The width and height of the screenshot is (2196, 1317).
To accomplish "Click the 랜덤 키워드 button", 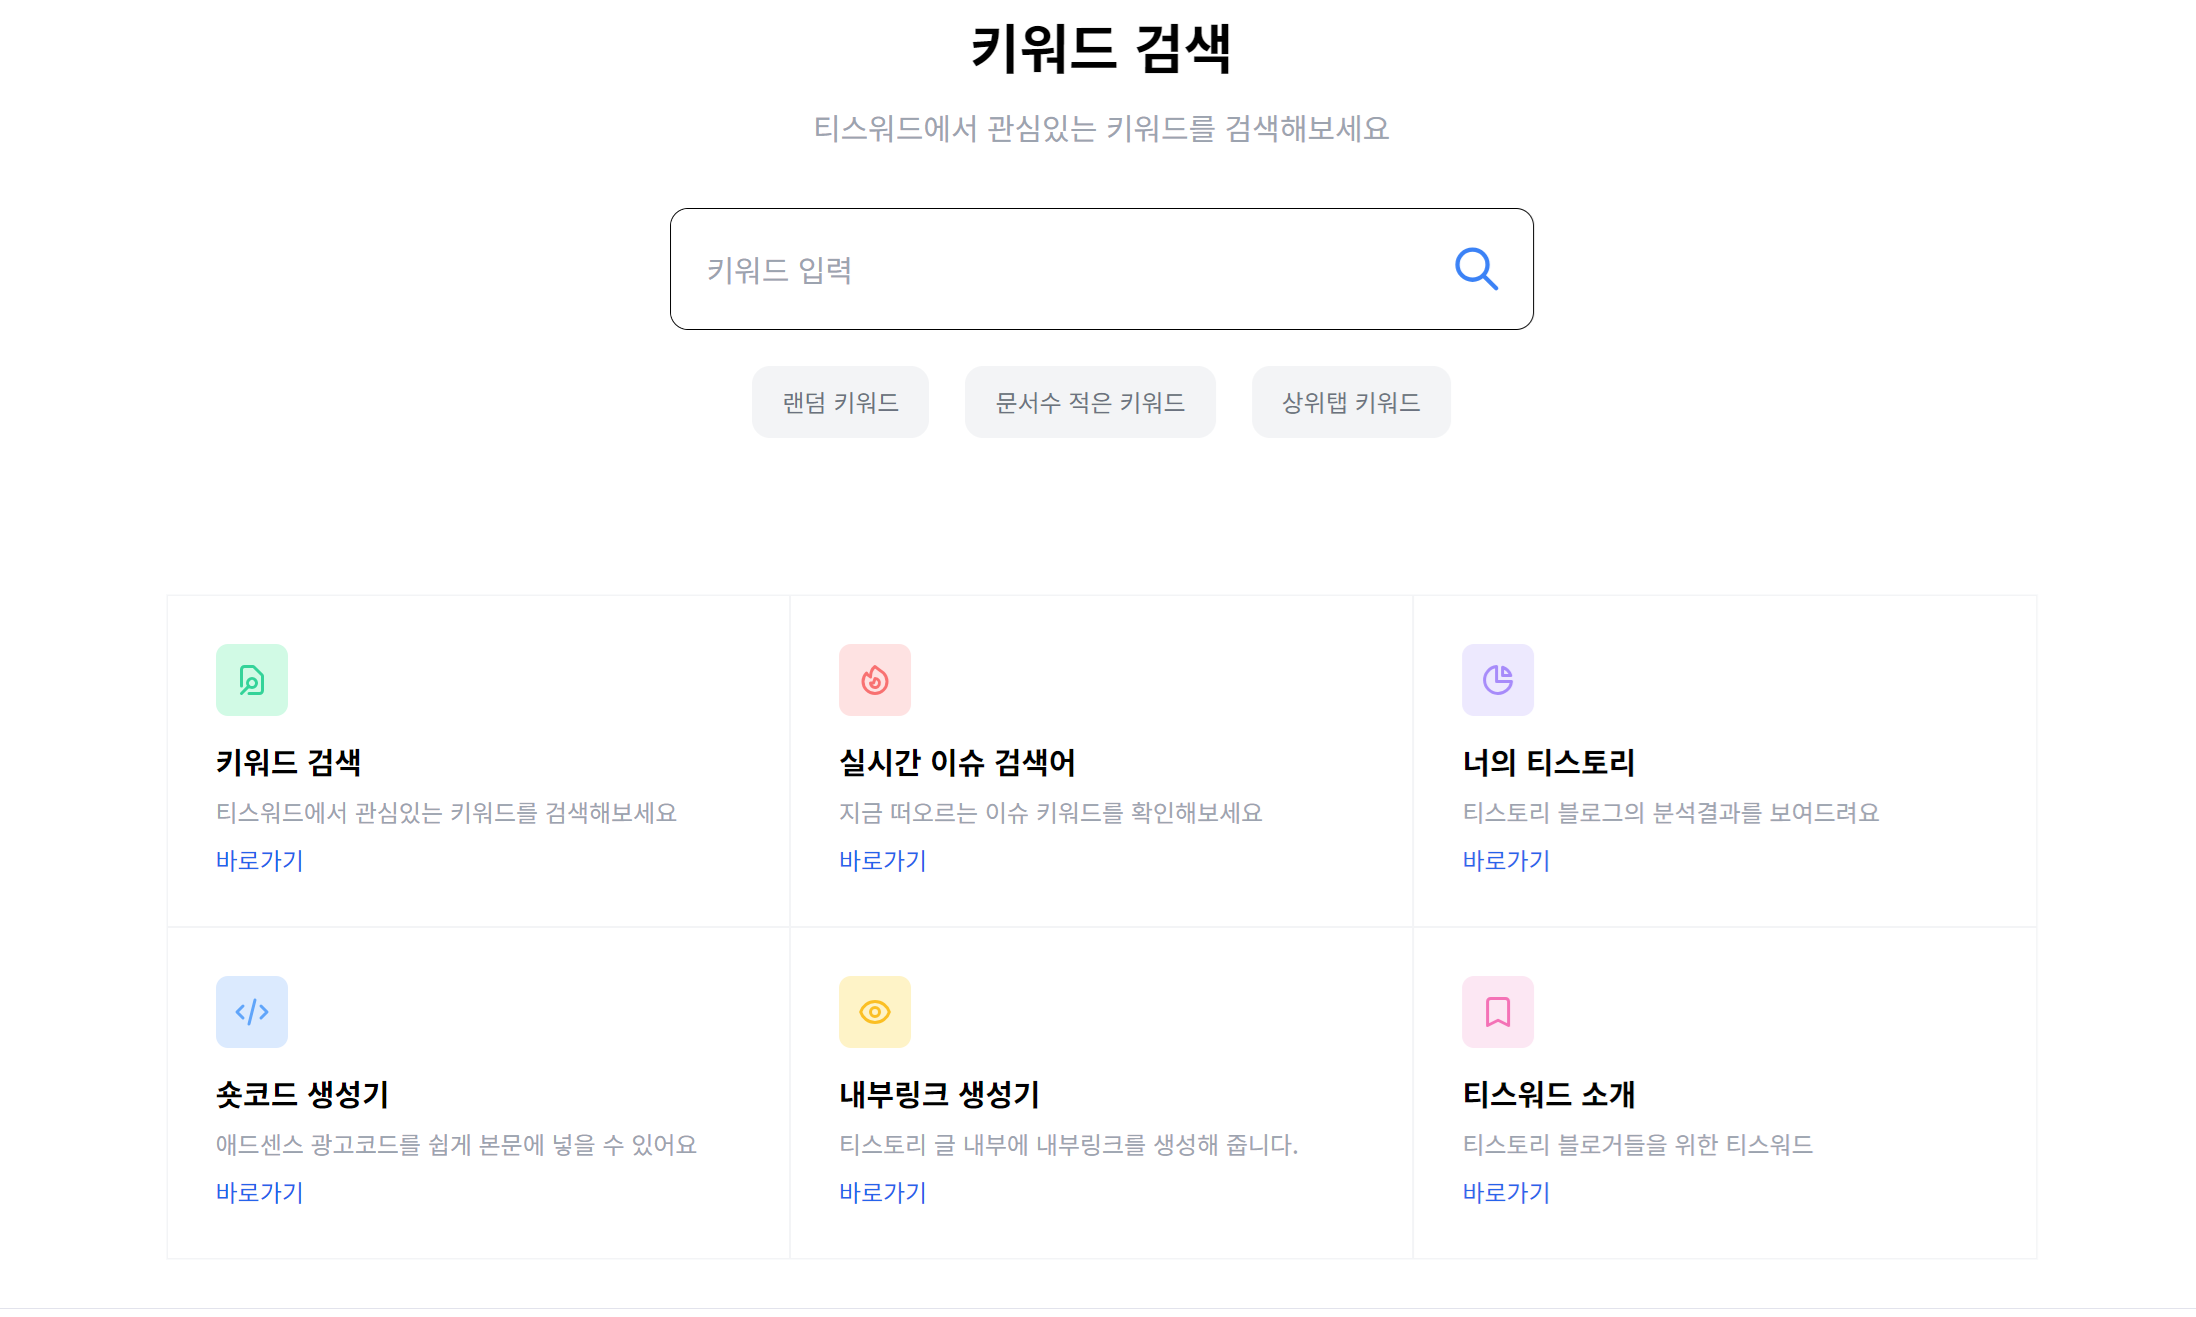I will point(840,402).
